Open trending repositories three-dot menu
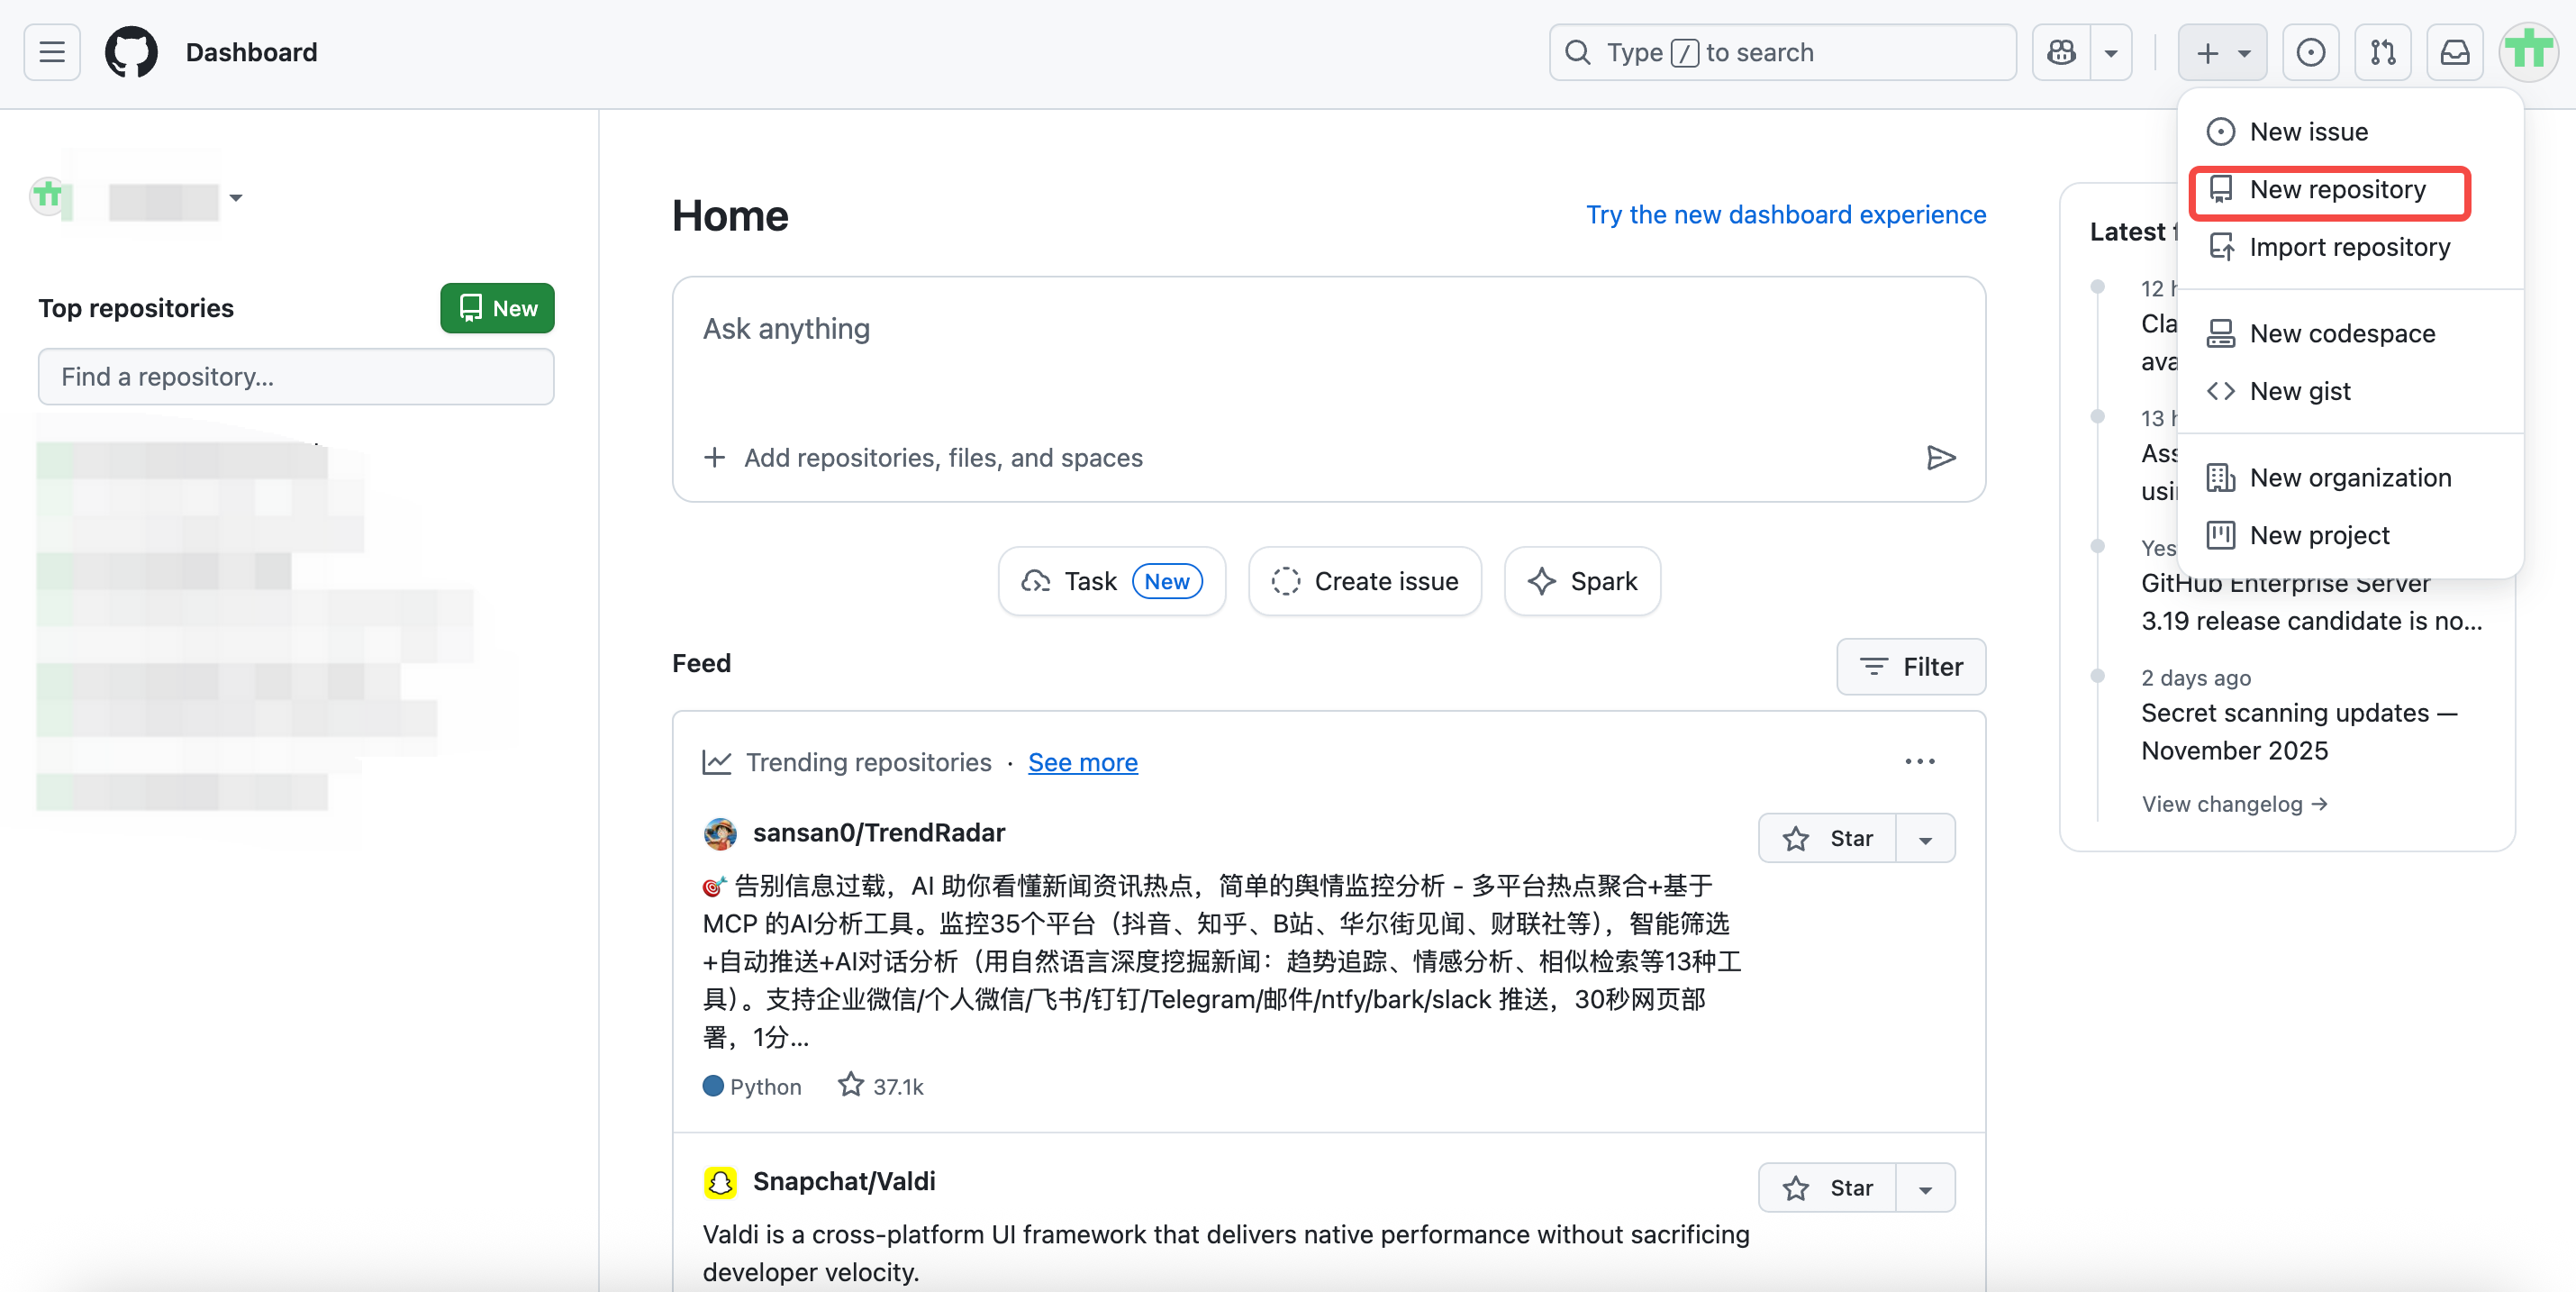 (x=1920, y=762)
